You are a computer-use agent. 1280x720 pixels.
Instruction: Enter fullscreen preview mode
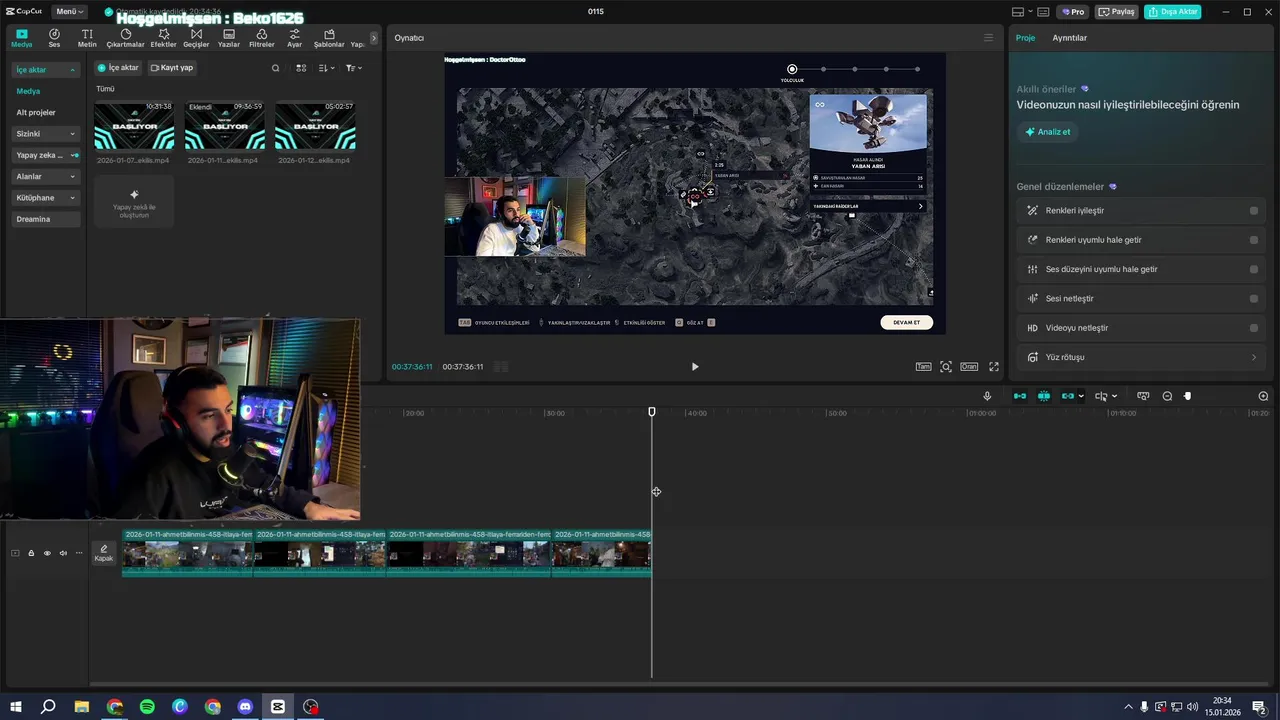(x=994, y=367)
